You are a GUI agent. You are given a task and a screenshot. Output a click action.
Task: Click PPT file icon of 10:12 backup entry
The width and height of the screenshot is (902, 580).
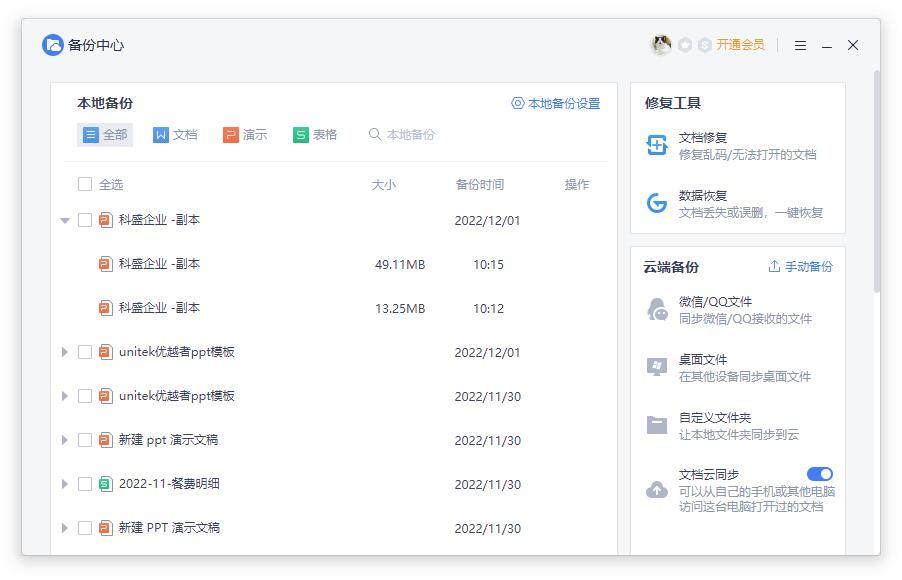pyautogui.click(x=105, y=308)
